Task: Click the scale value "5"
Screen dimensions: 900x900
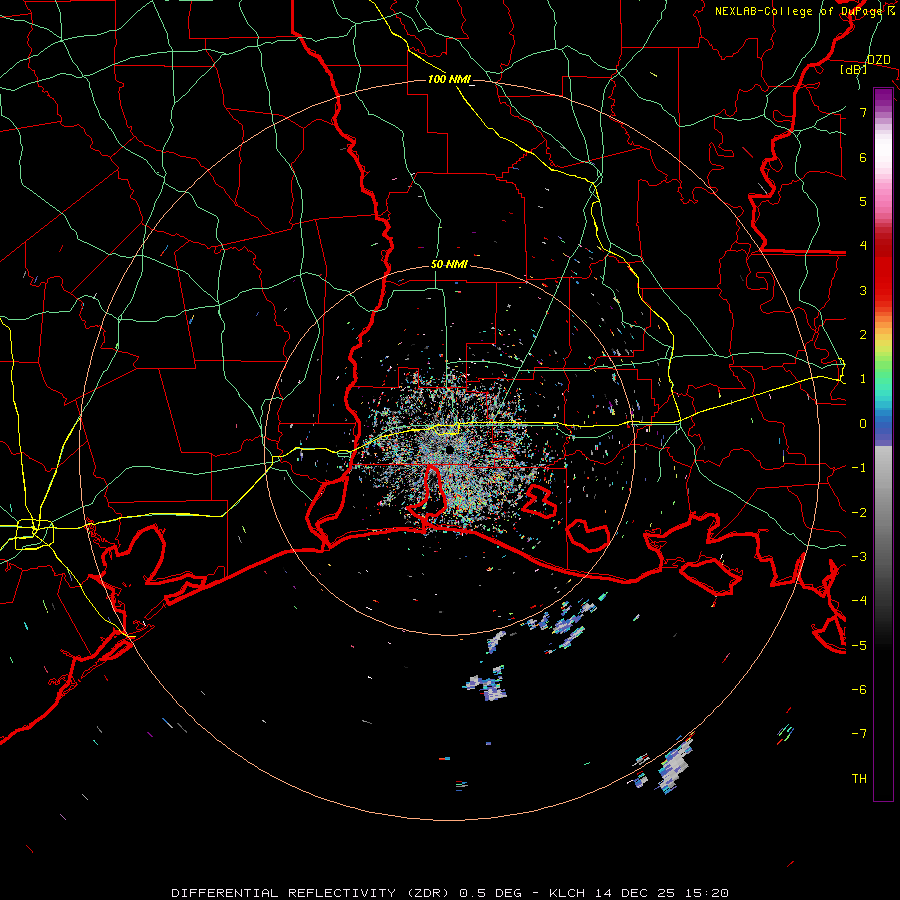Action: (863, 201)
